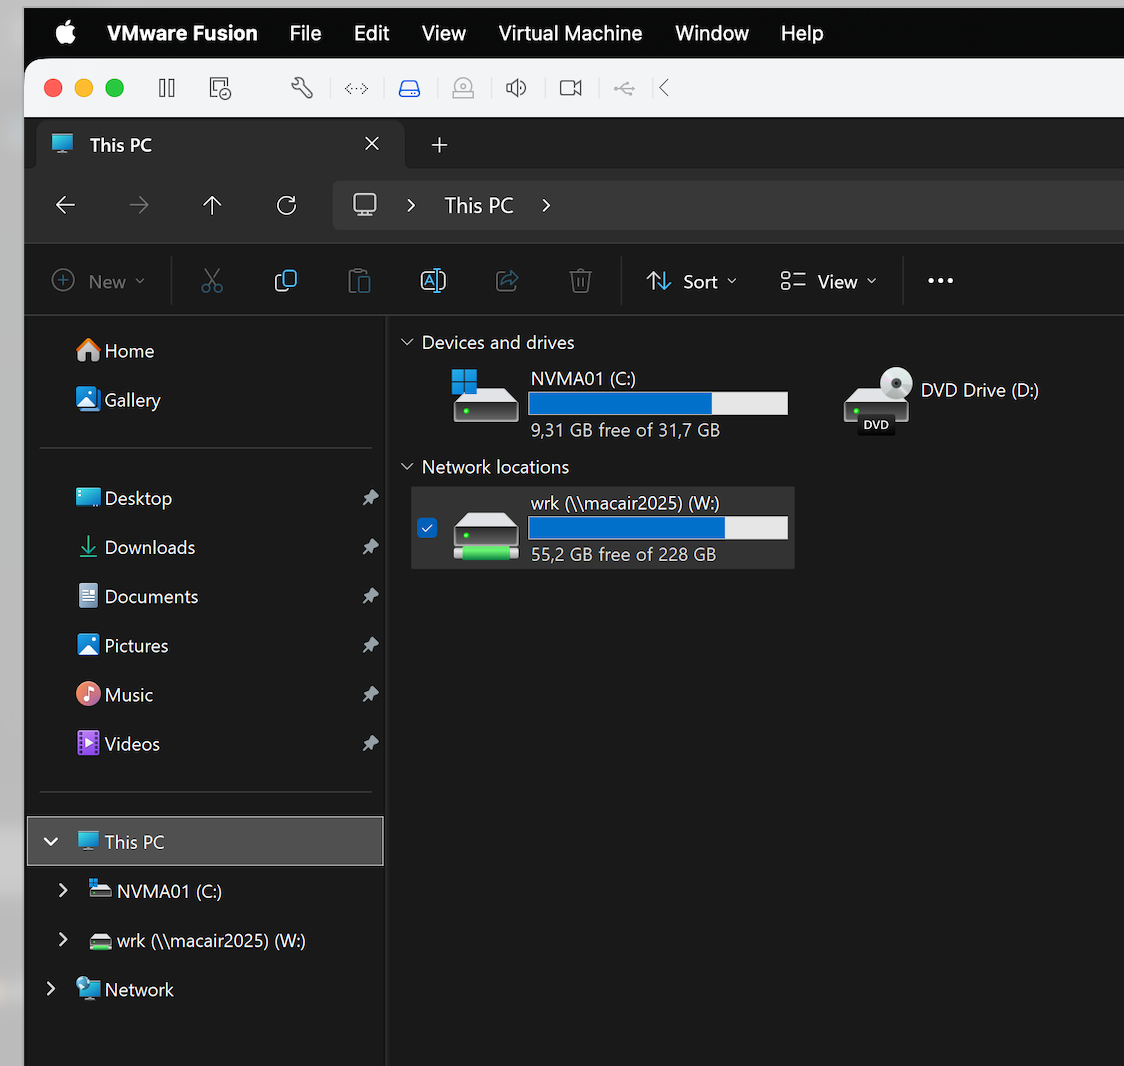Click the Share icon
The width and height of the screenshot is (1124, 1066).
pos(507,281)
